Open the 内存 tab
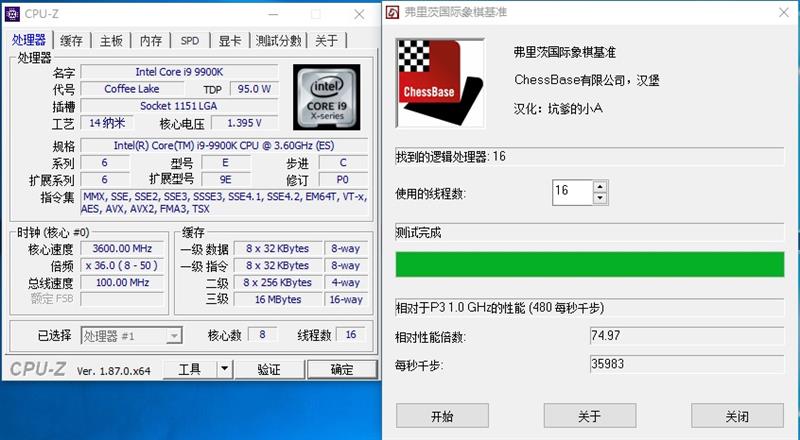Image resolution: width=800 pixels, height=440 pixels. pyautogui.click(x=151, y=41)
